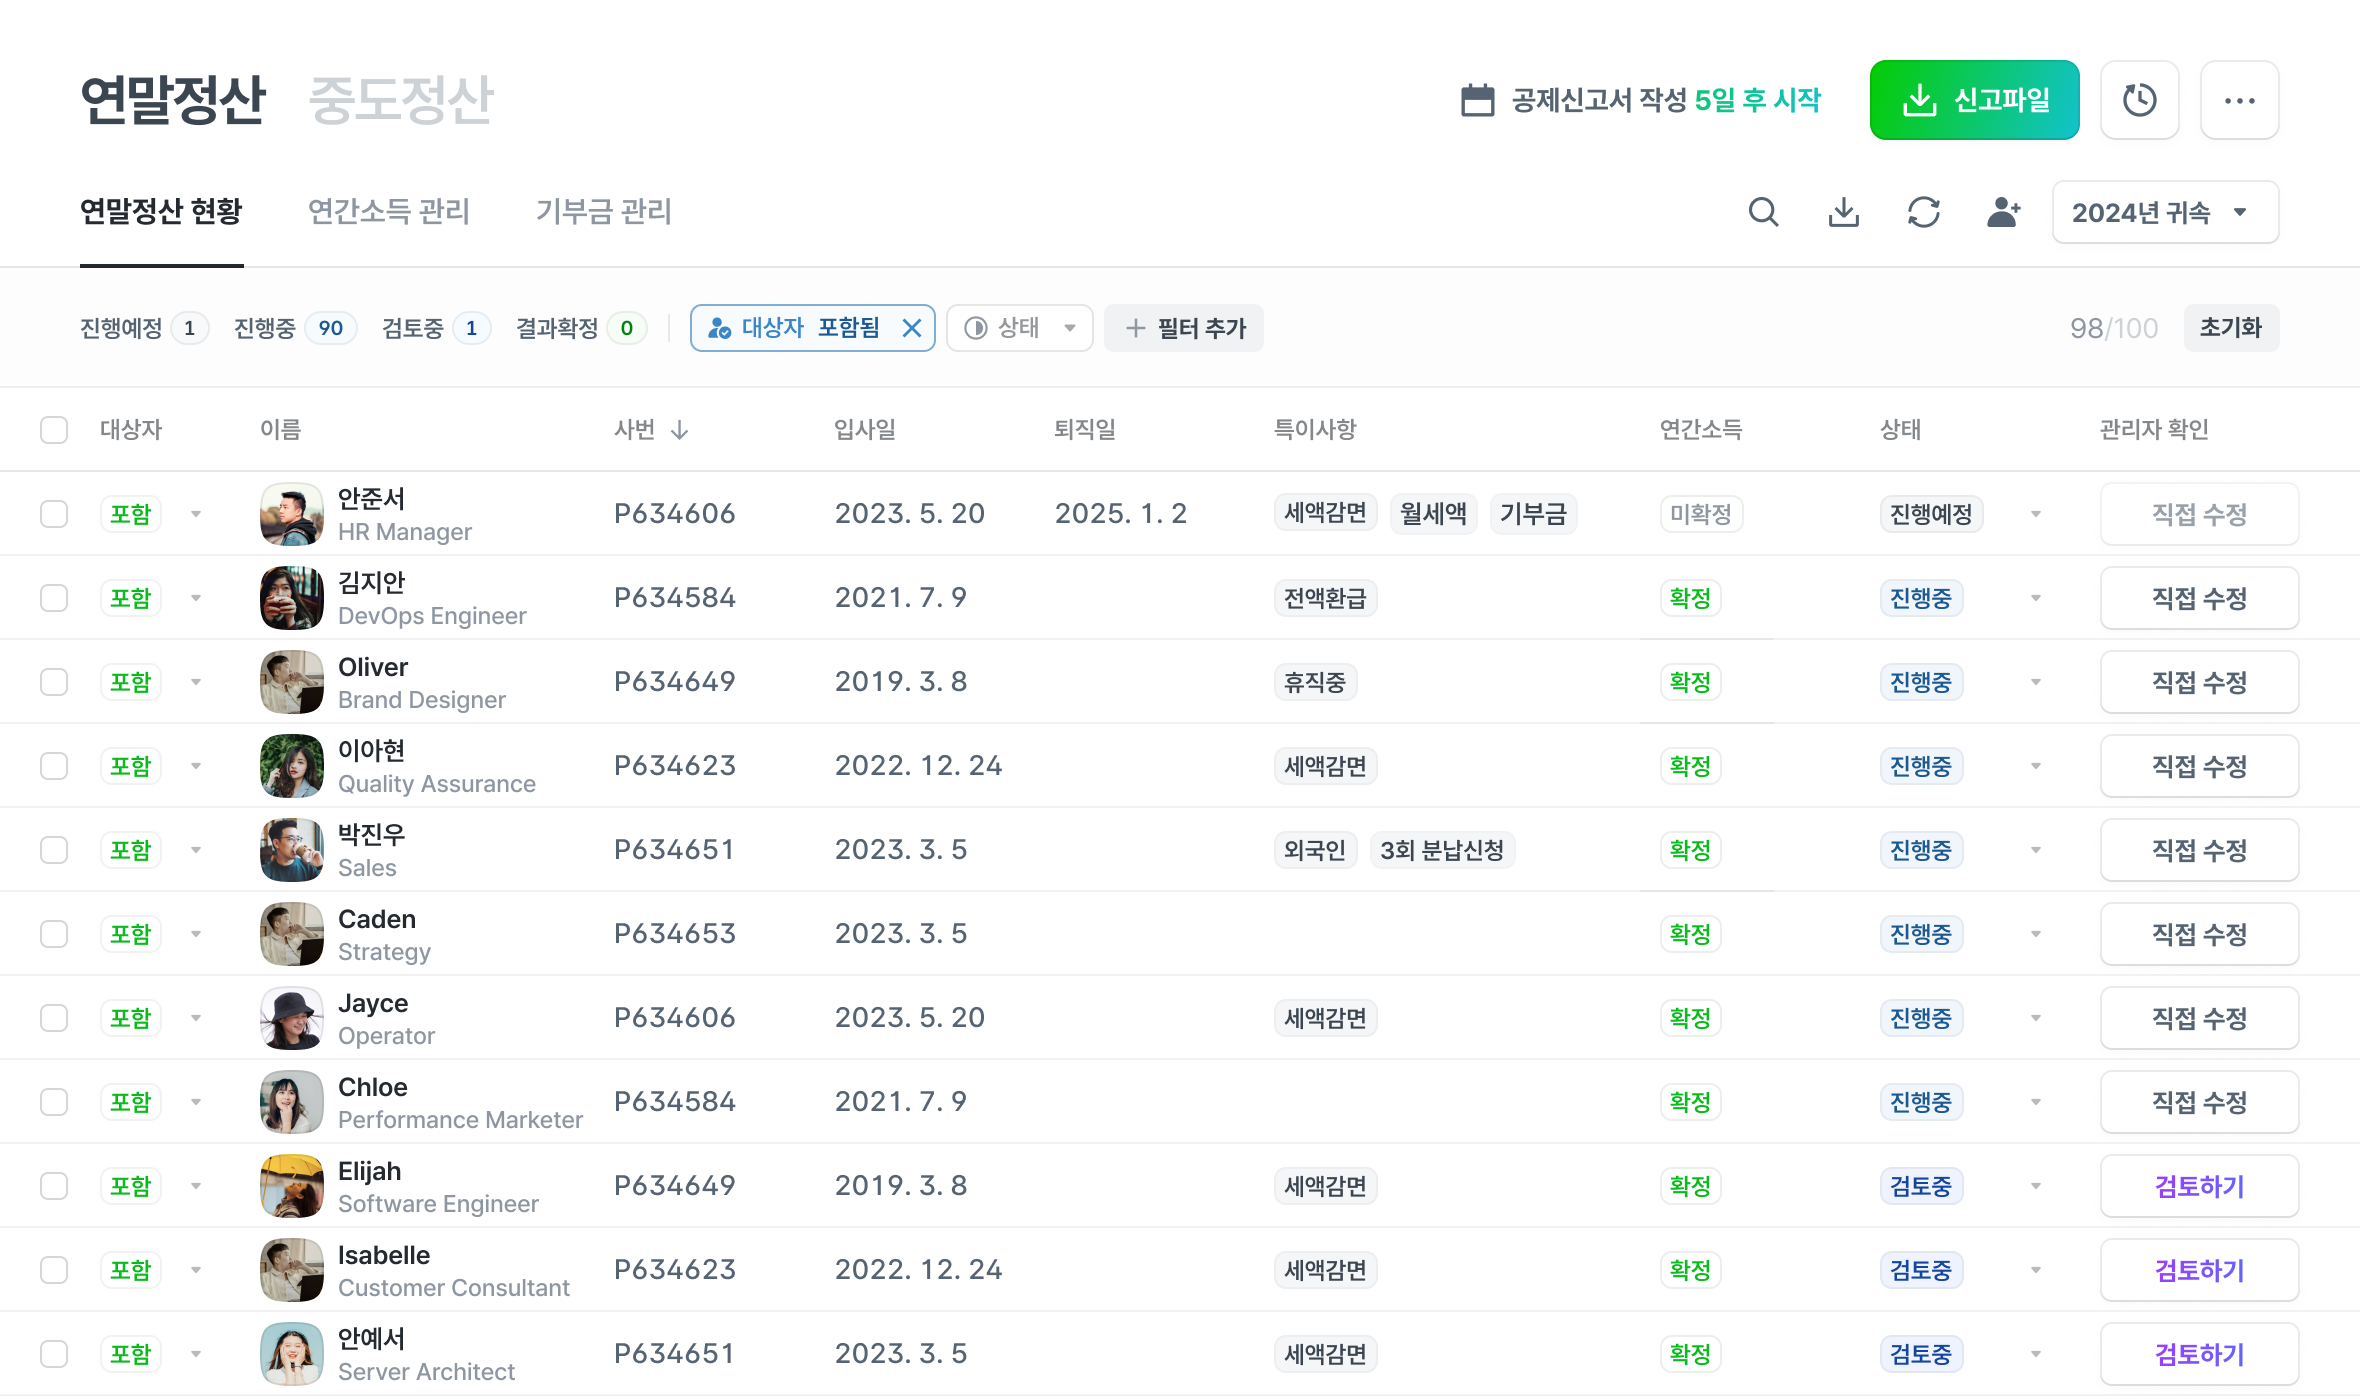Click the refresh sync icon

point(1923,212)
